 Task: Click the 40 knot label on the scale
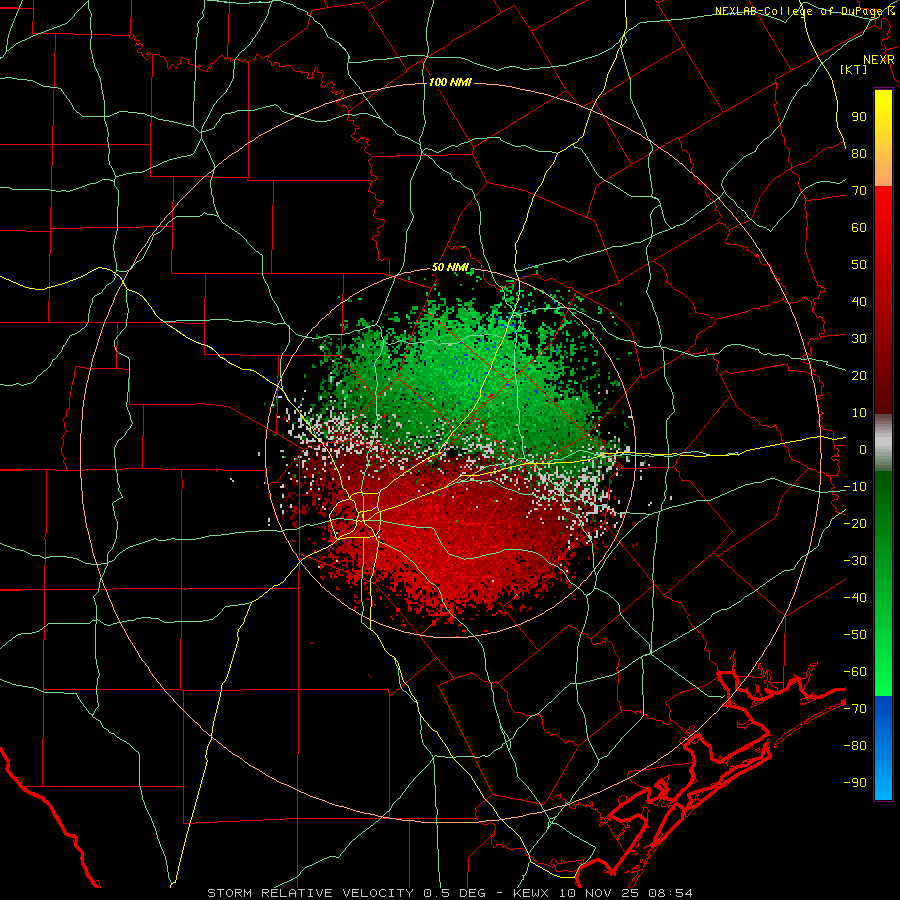(859, 301)
